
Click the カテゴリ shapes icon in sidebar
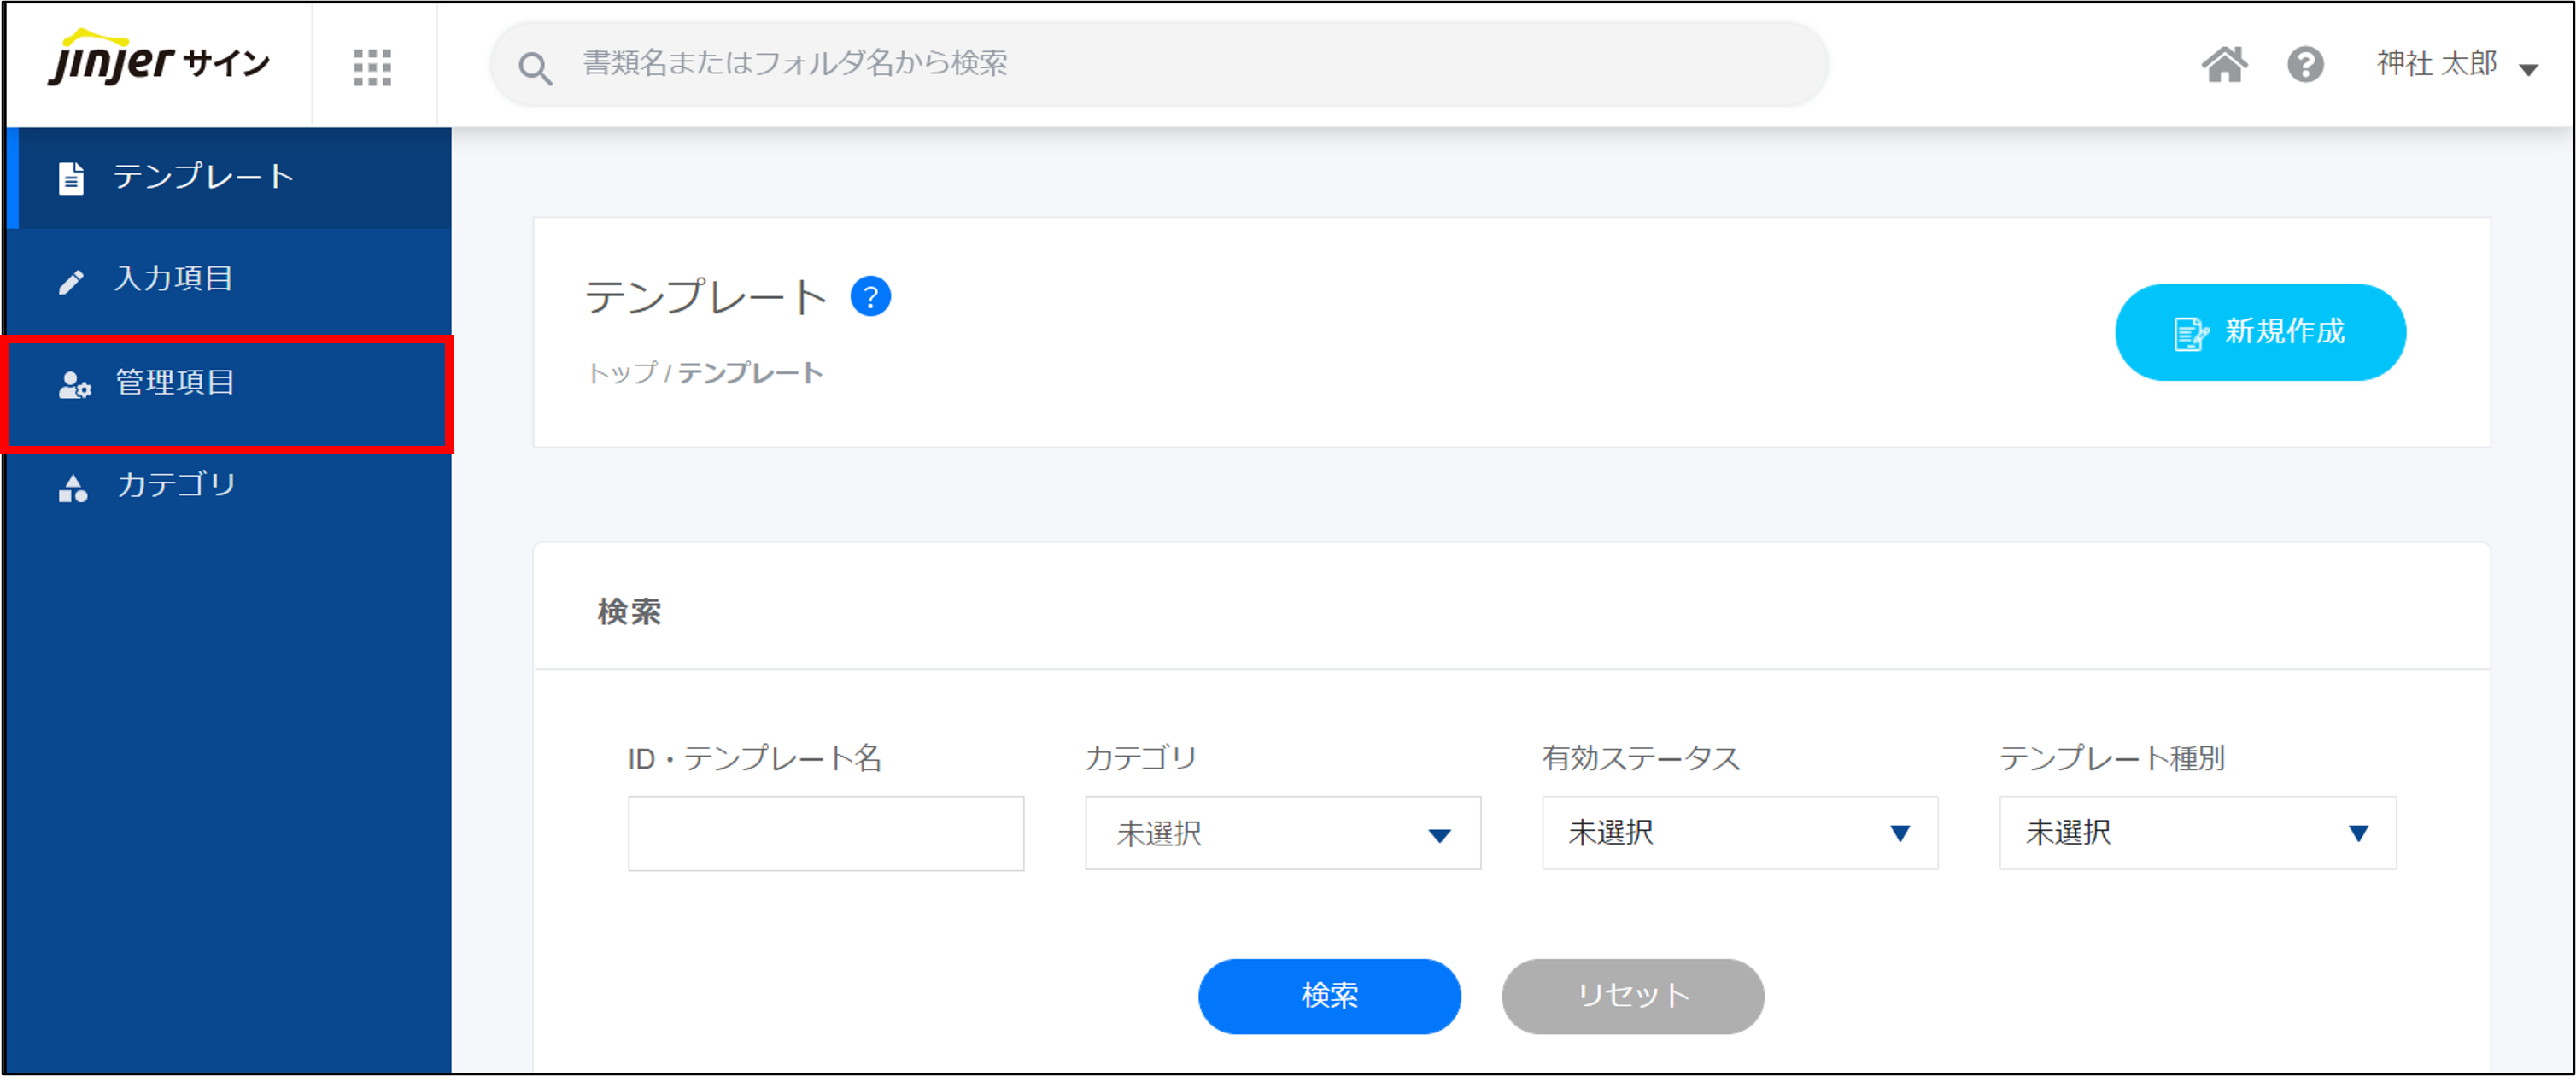pos(72,488)
